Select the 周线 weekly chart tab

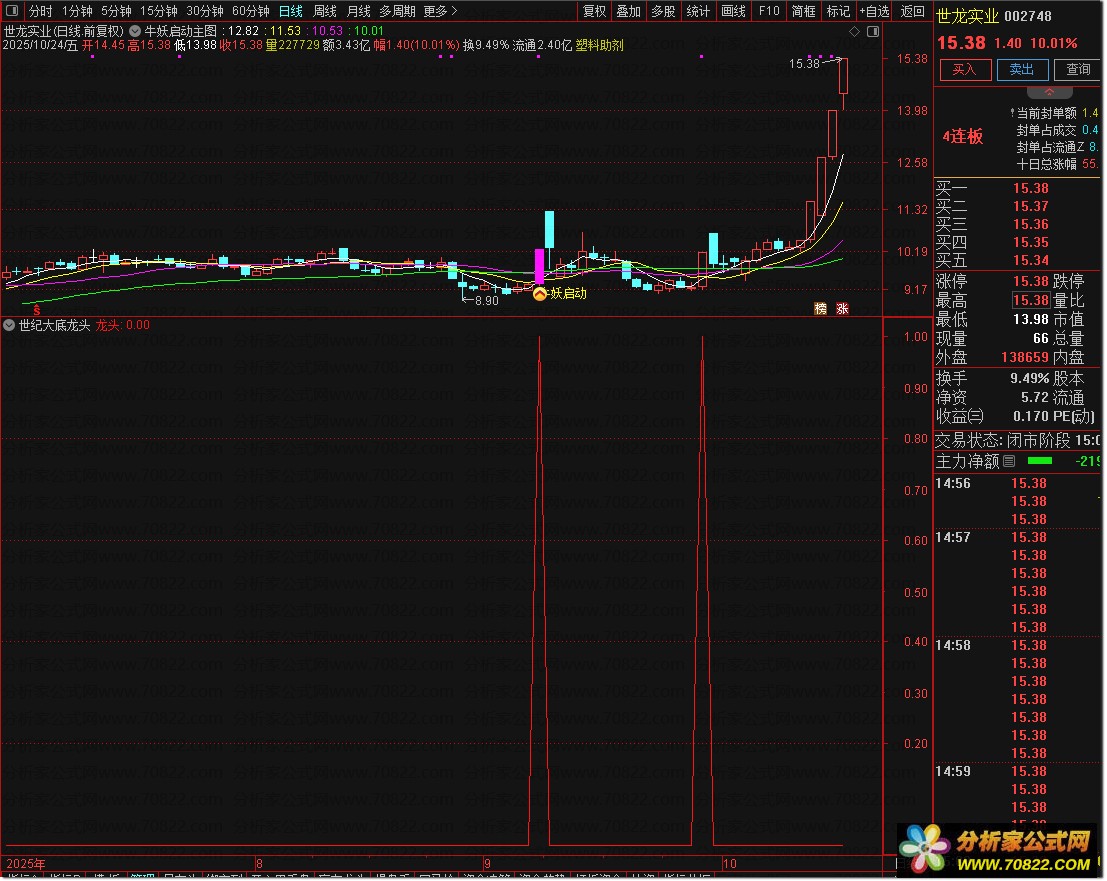point(325,11)
